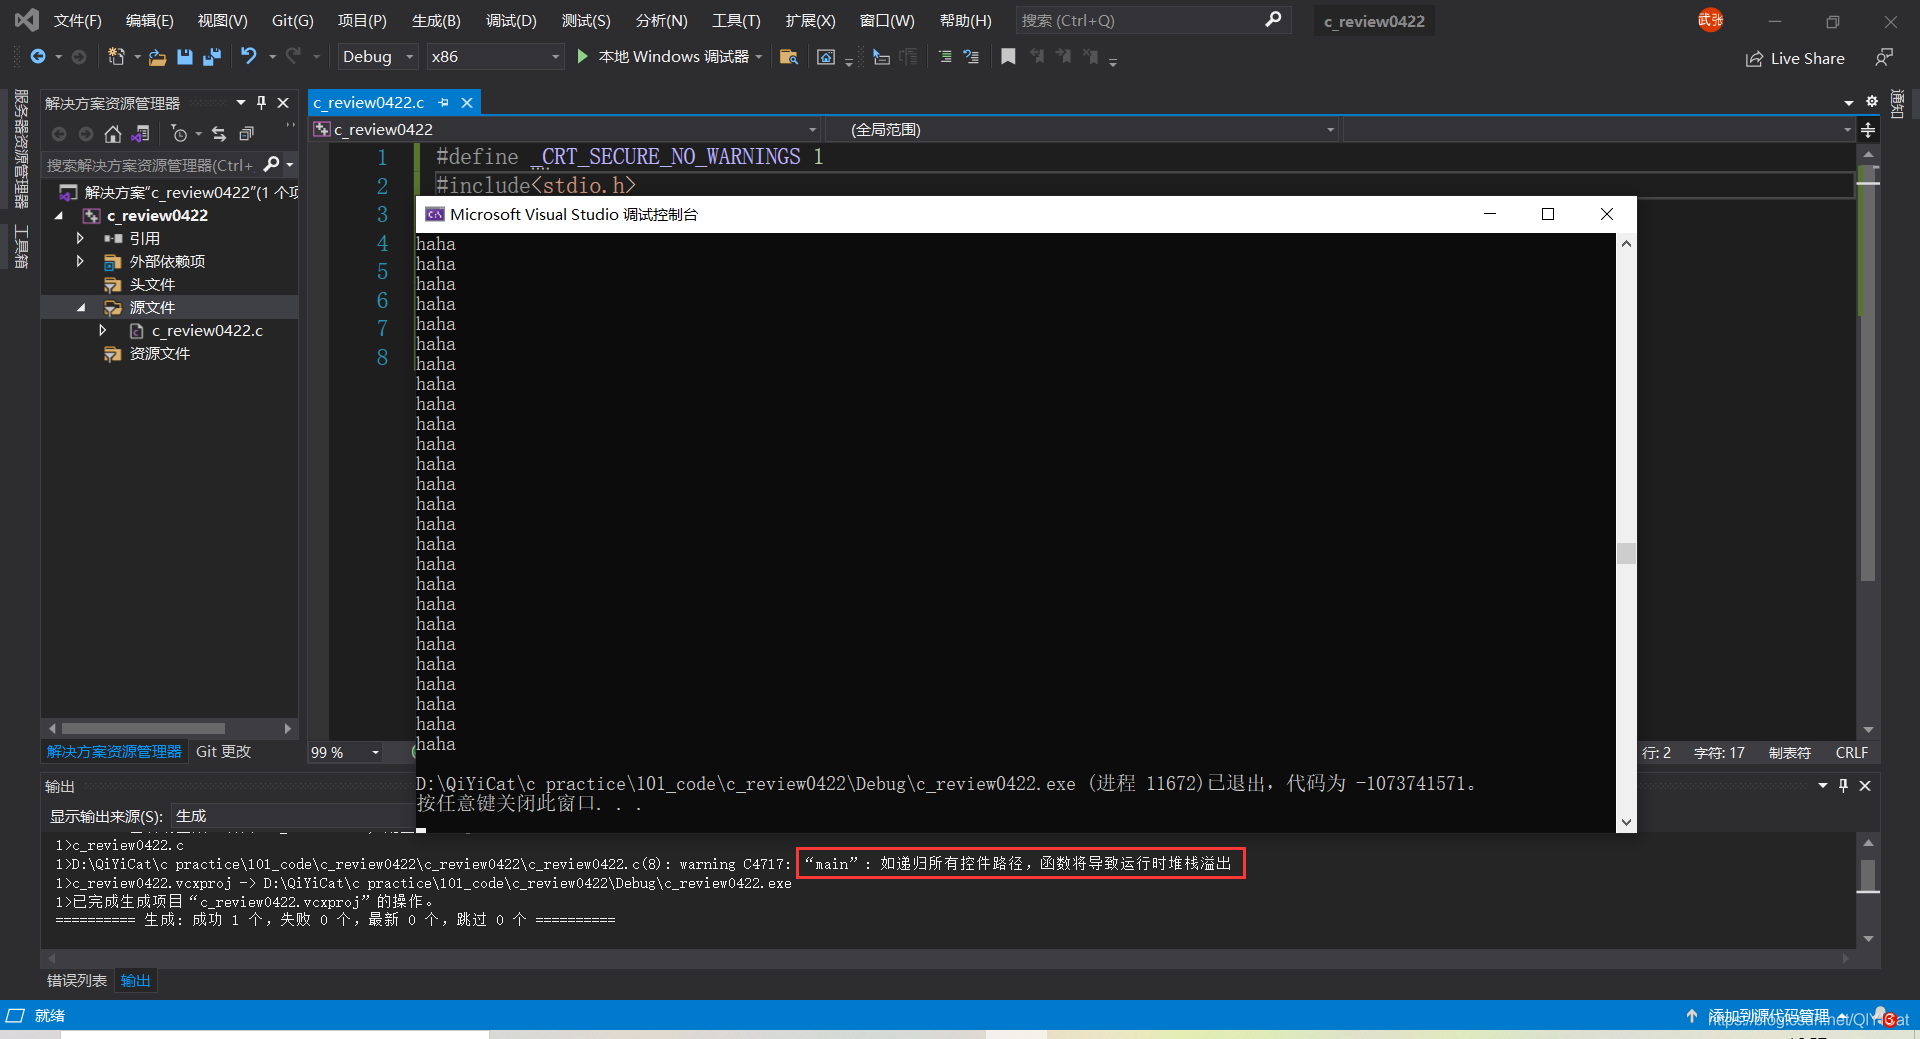Click the split editor plus icon
Viewport: 1920px width, 1039px height.
[1868, 130]
